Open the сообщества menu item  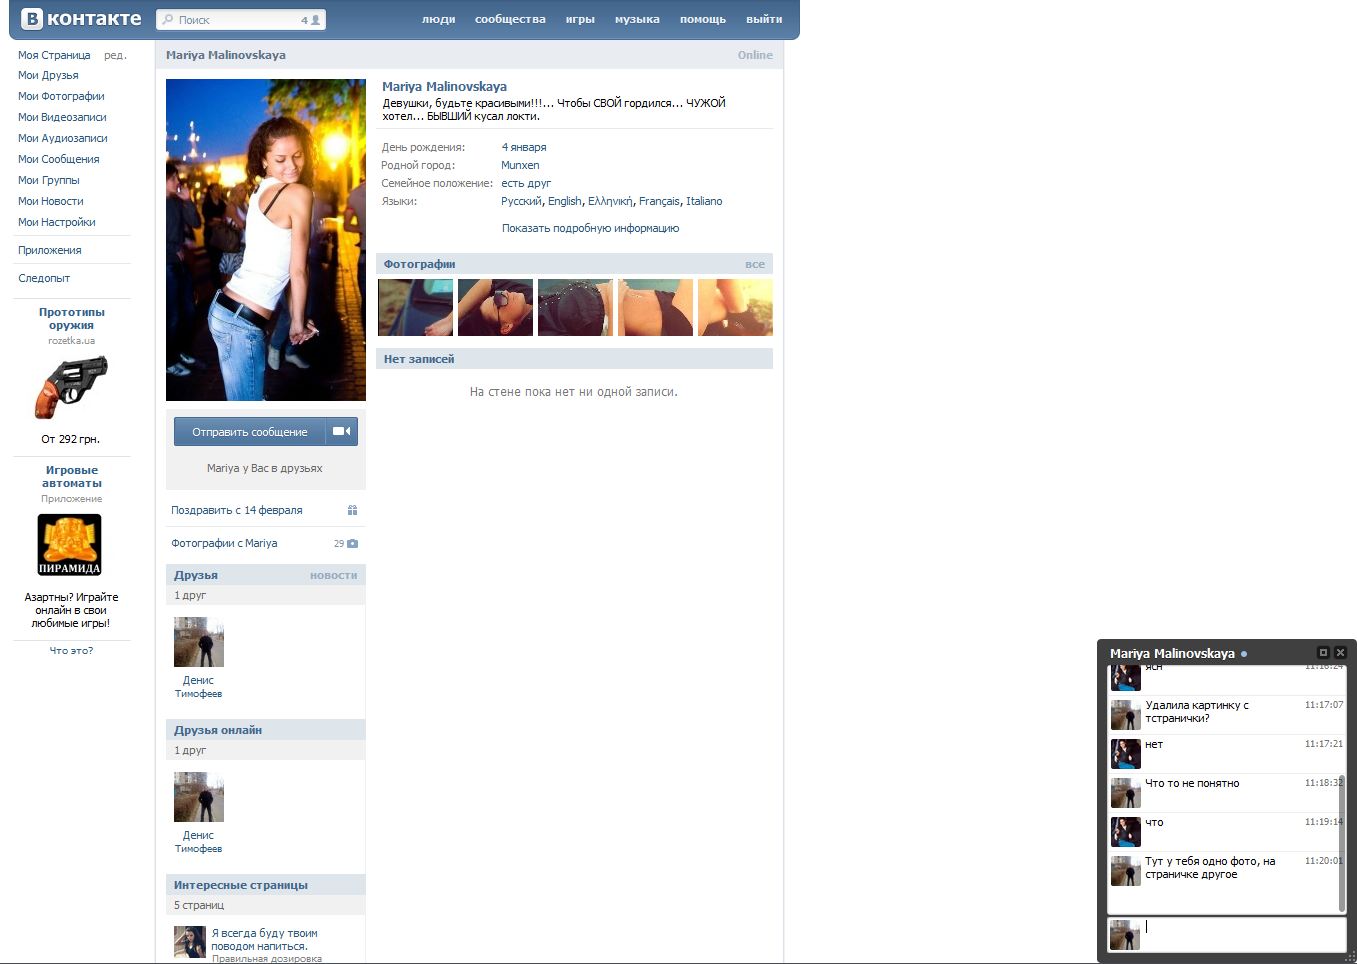[510, 19]
